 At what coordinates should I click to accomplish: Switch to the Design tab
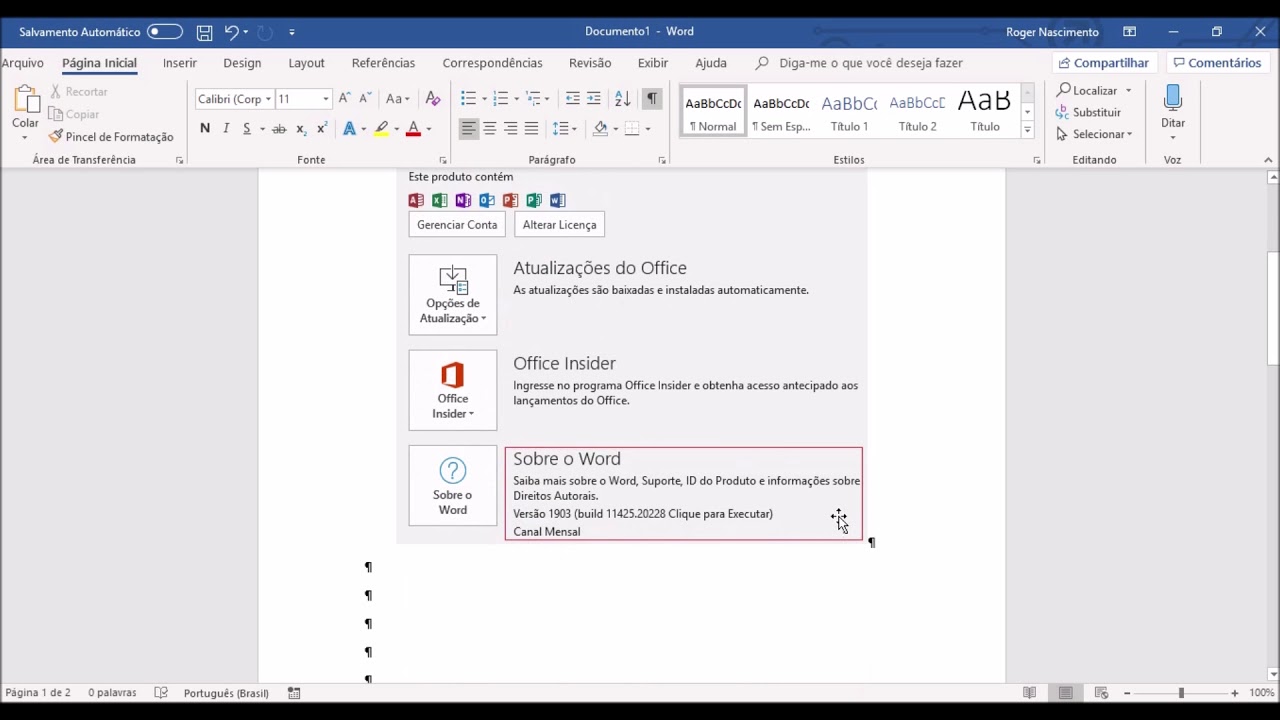(x=242, y=63)
